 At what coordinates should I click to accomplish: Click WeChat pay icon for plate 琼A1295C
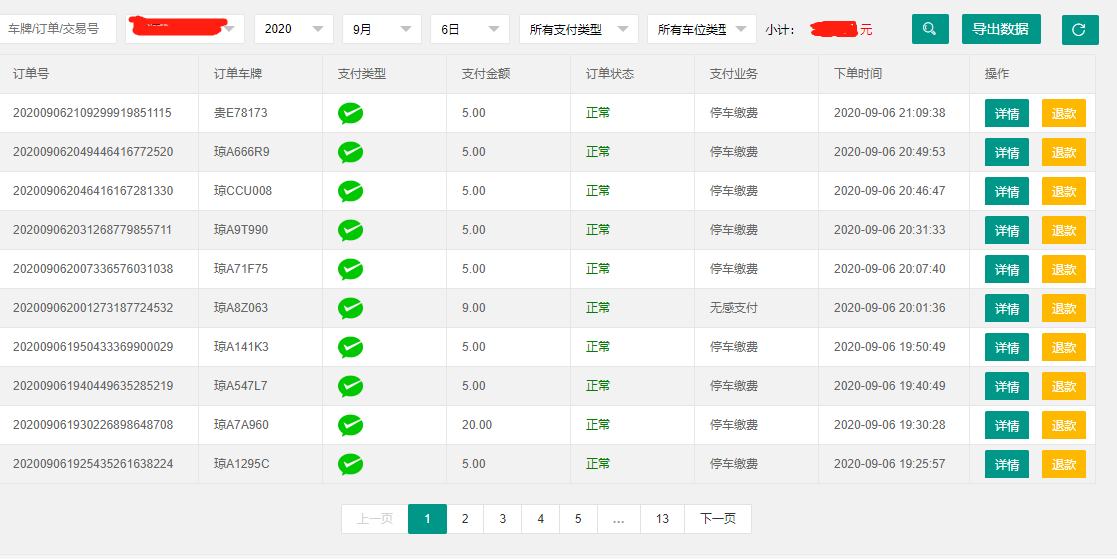[350, 464]
